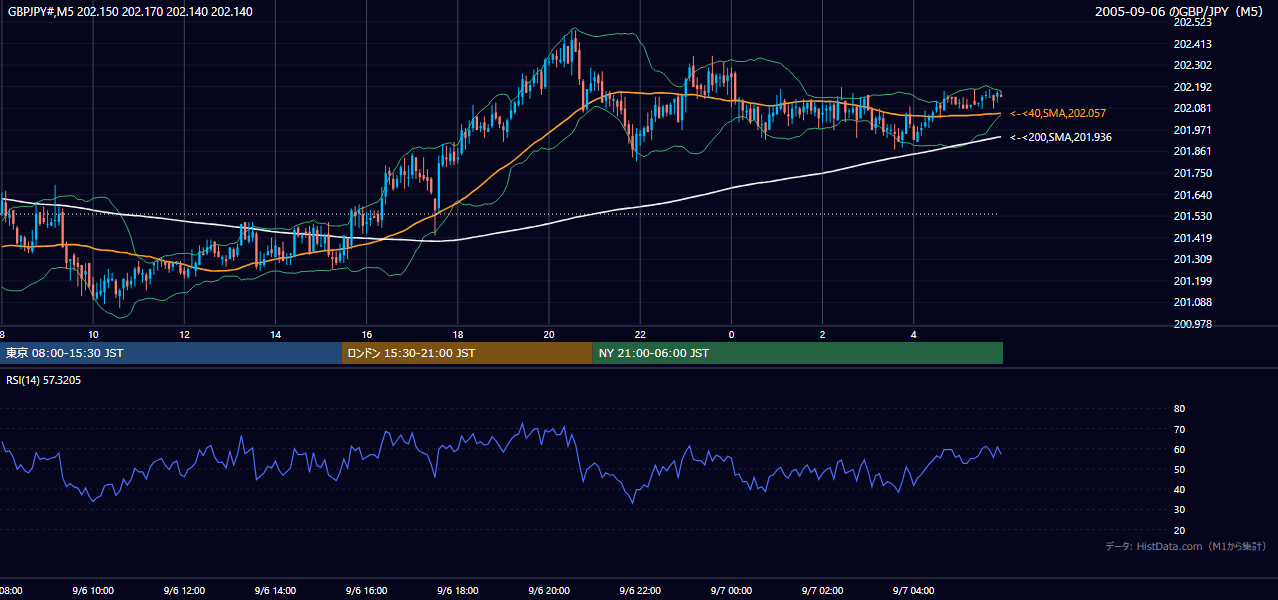
Task: Select the 40 SMA label 202.057
Action: pos(1058,113)
